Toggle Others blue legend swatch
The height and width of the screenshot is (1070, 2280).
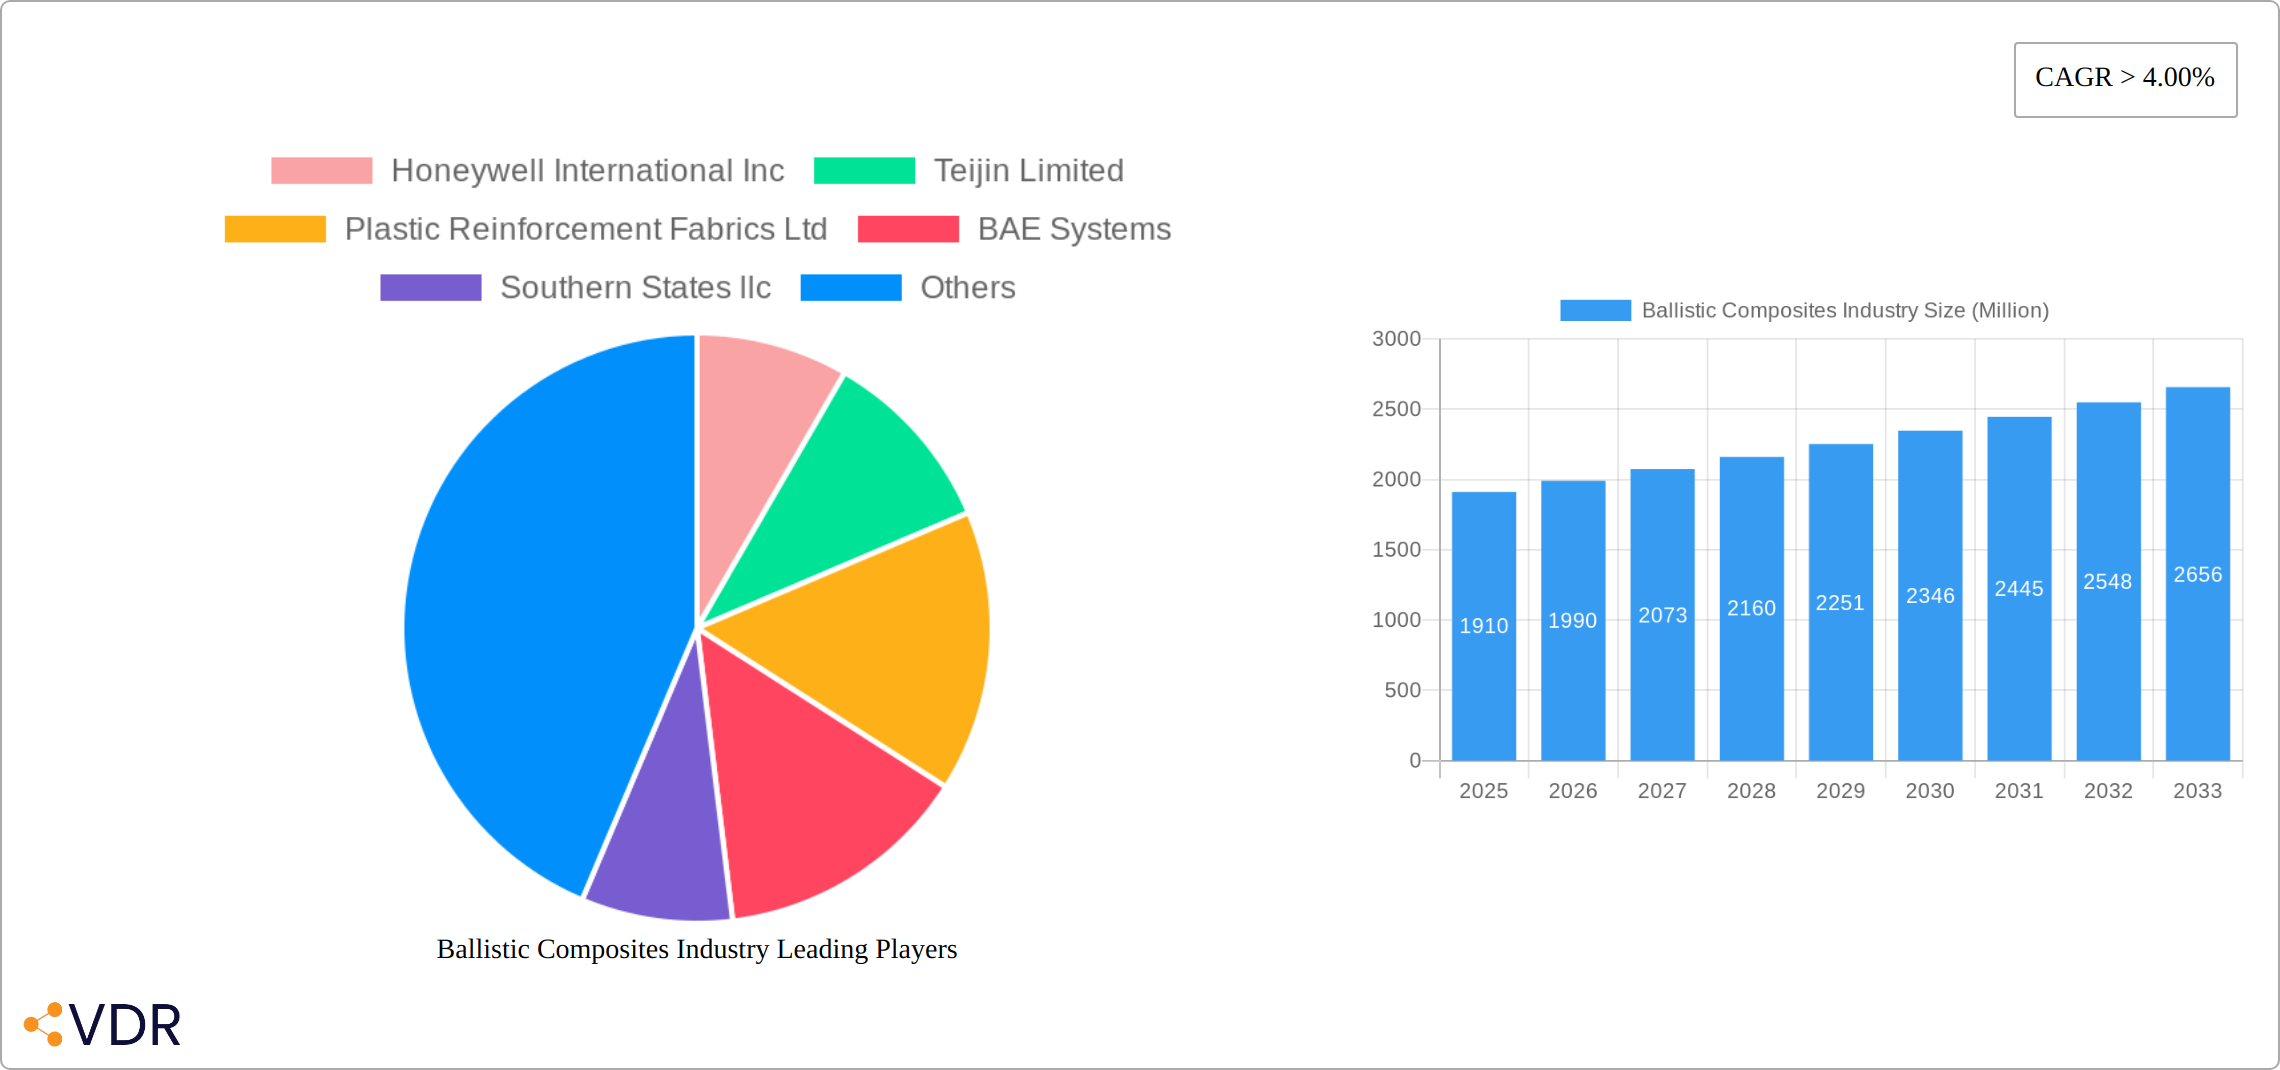tap(851, 288)
